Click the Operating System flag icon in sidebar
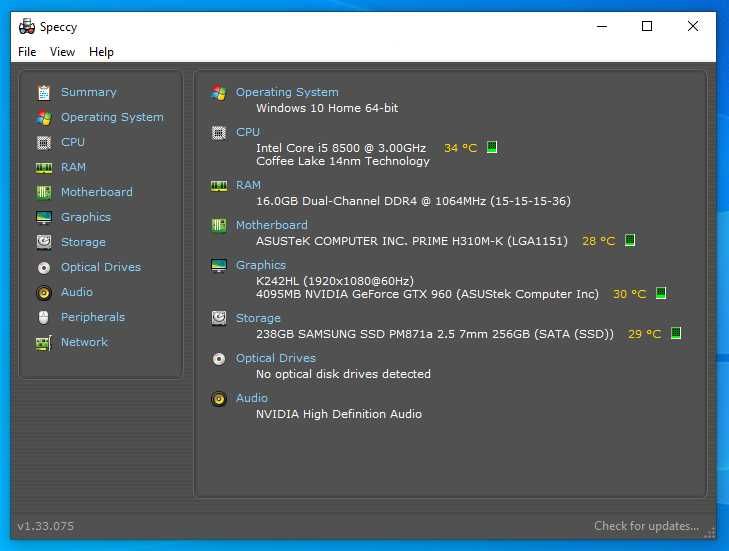 44,118
